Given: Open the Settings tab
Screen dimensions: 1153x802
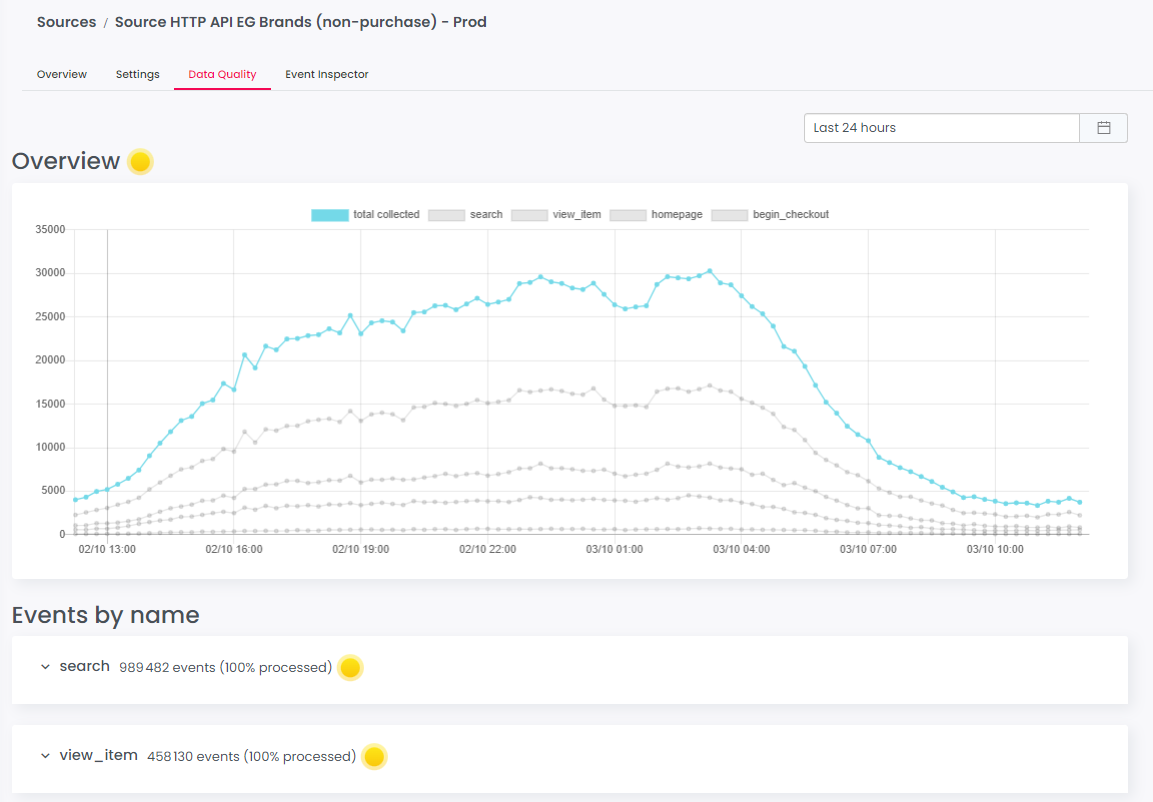Looking at the screenshot, I should 137,75.
